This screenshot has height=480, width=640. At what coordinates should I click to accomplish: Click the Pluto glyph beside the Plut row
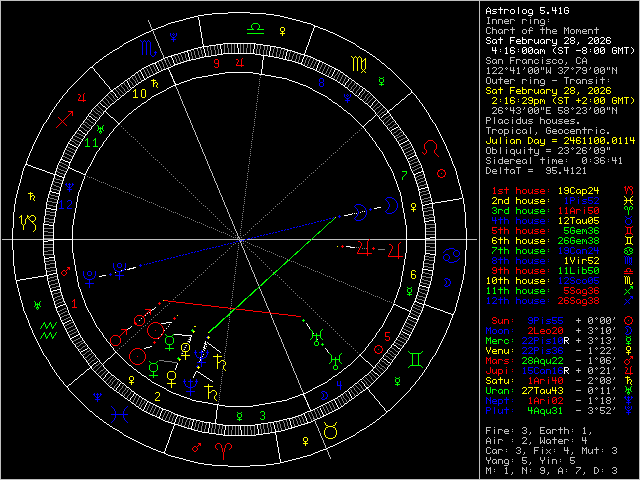(x=629, y=411)
